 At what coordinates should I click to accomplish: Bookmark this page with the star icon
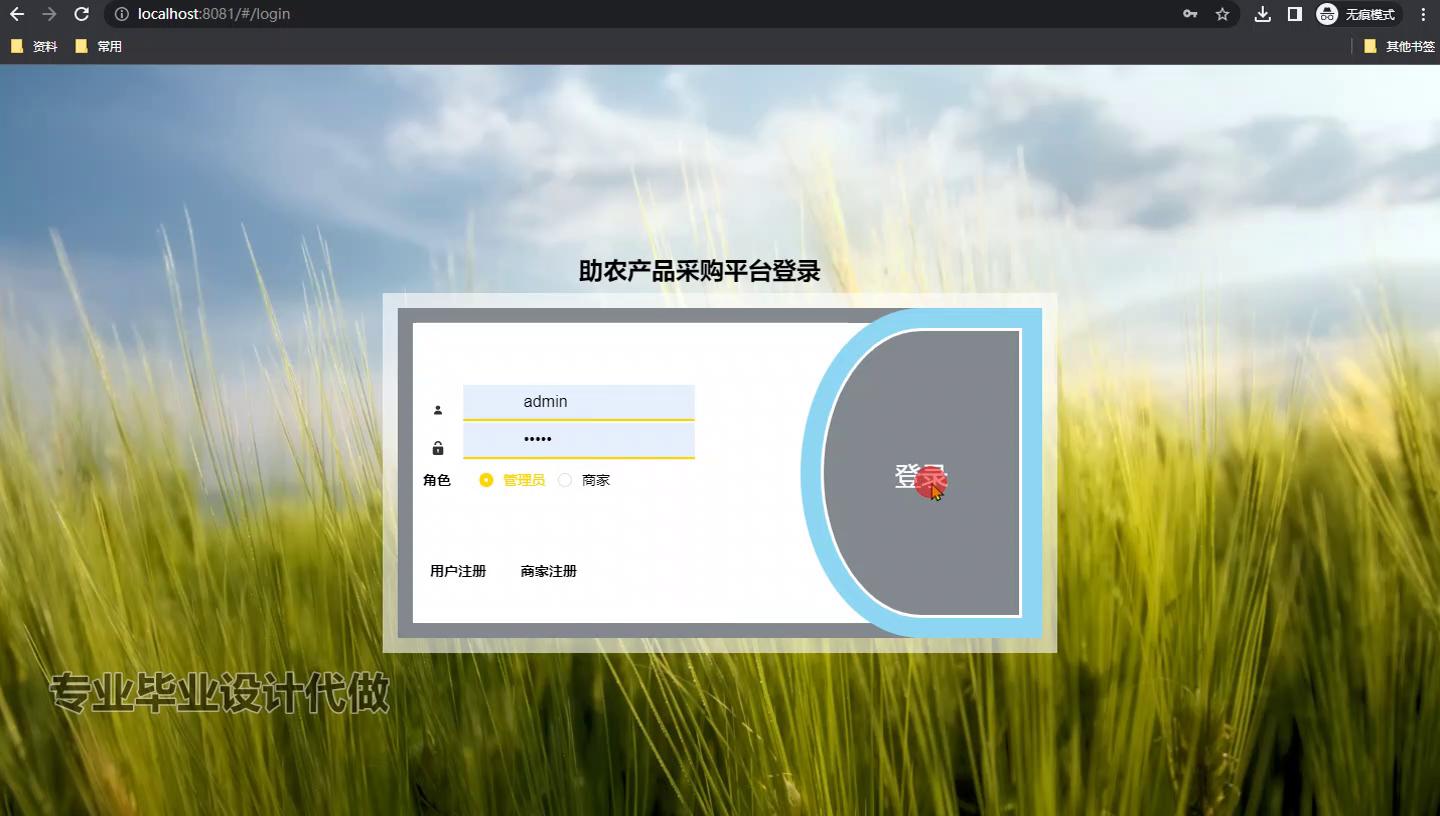(x=1222, y=14)
